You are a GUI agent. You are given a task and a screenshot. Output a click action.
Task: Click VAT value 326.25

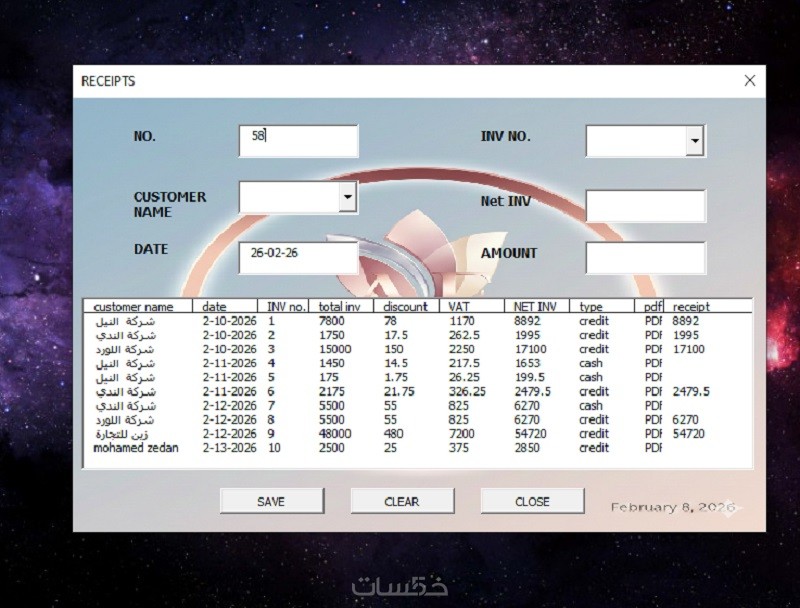tap(467, 392)
